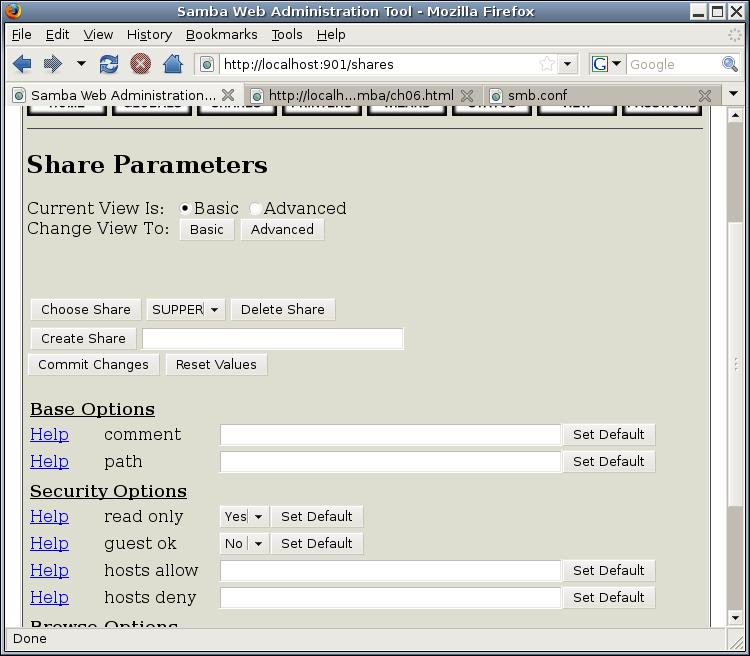Screen dimensions: 750x656
Task: Click the path text input field
Action: (x=390, y=462)
